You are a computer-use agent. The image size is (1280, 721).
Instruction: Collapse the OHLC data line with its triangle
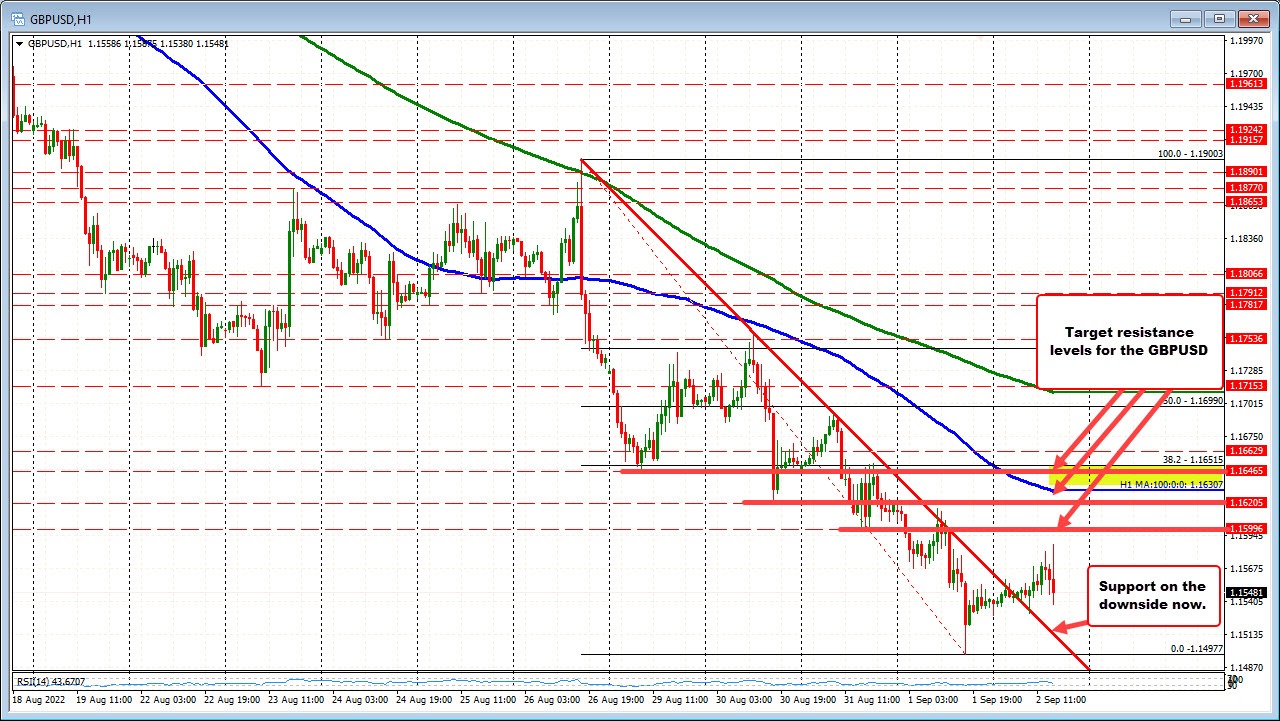(x=20, y=44)
